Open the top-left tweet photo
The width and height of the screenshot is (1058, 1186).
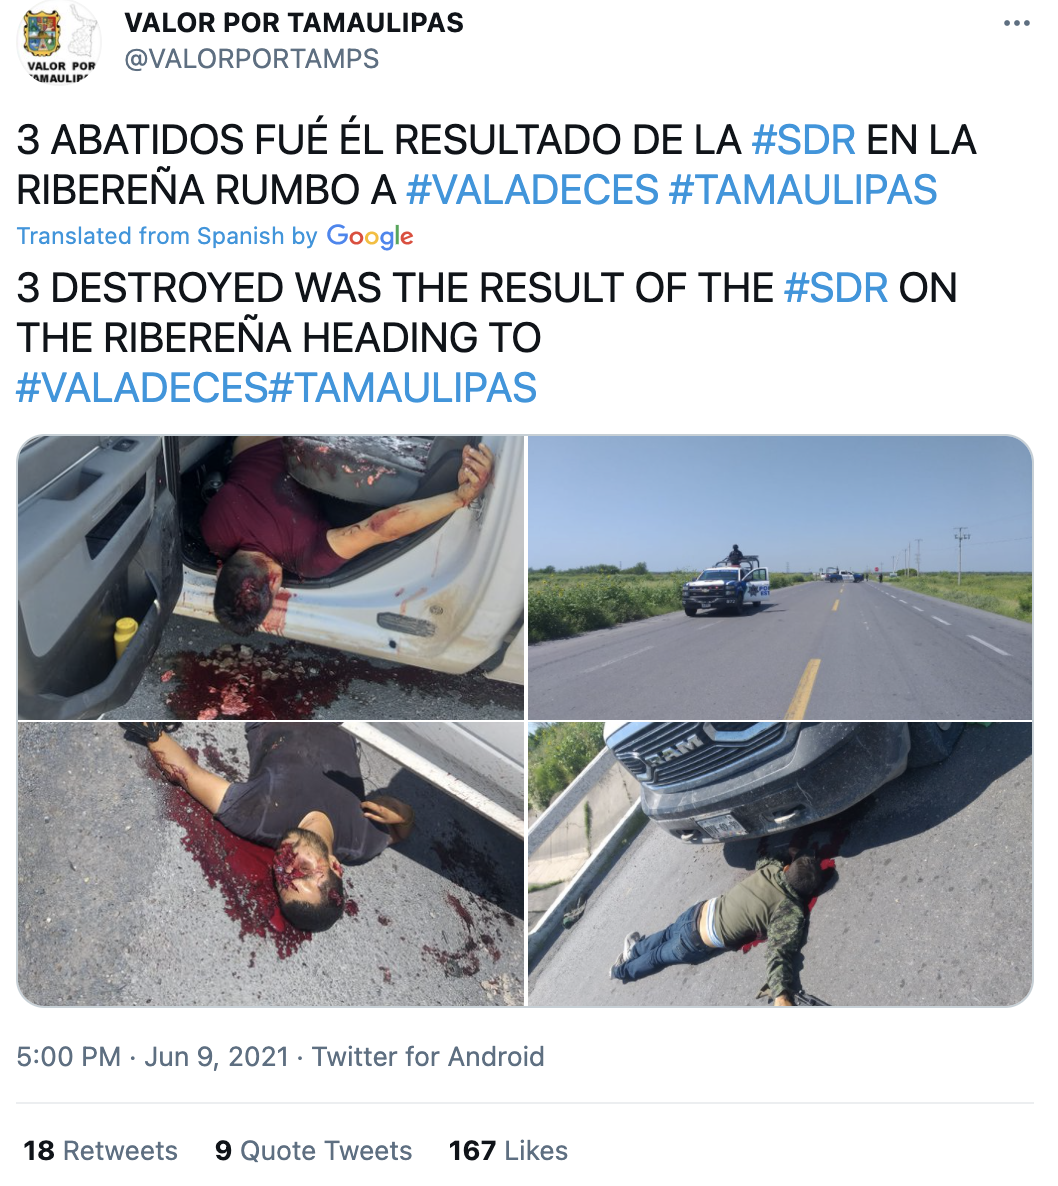click(271, 577)
